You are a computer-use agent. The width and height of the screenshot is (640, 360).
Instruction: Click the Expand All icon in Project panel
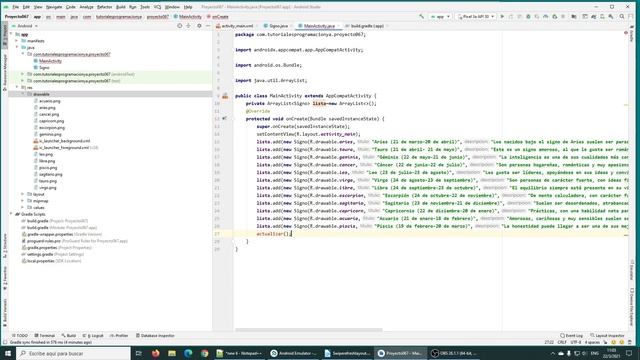point(189,26)
